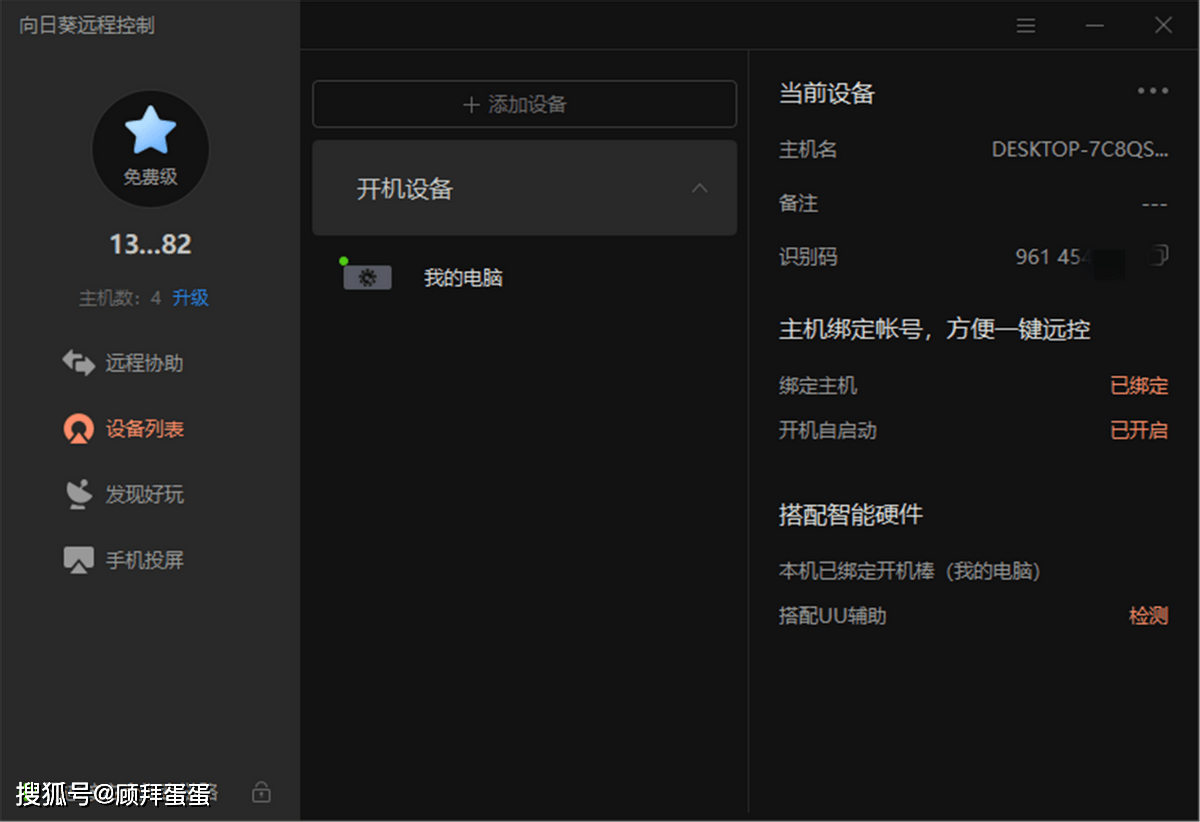Click the 备注 value dashes
The width and height of the screenshot is (1200, 822).
[1155, 204]
